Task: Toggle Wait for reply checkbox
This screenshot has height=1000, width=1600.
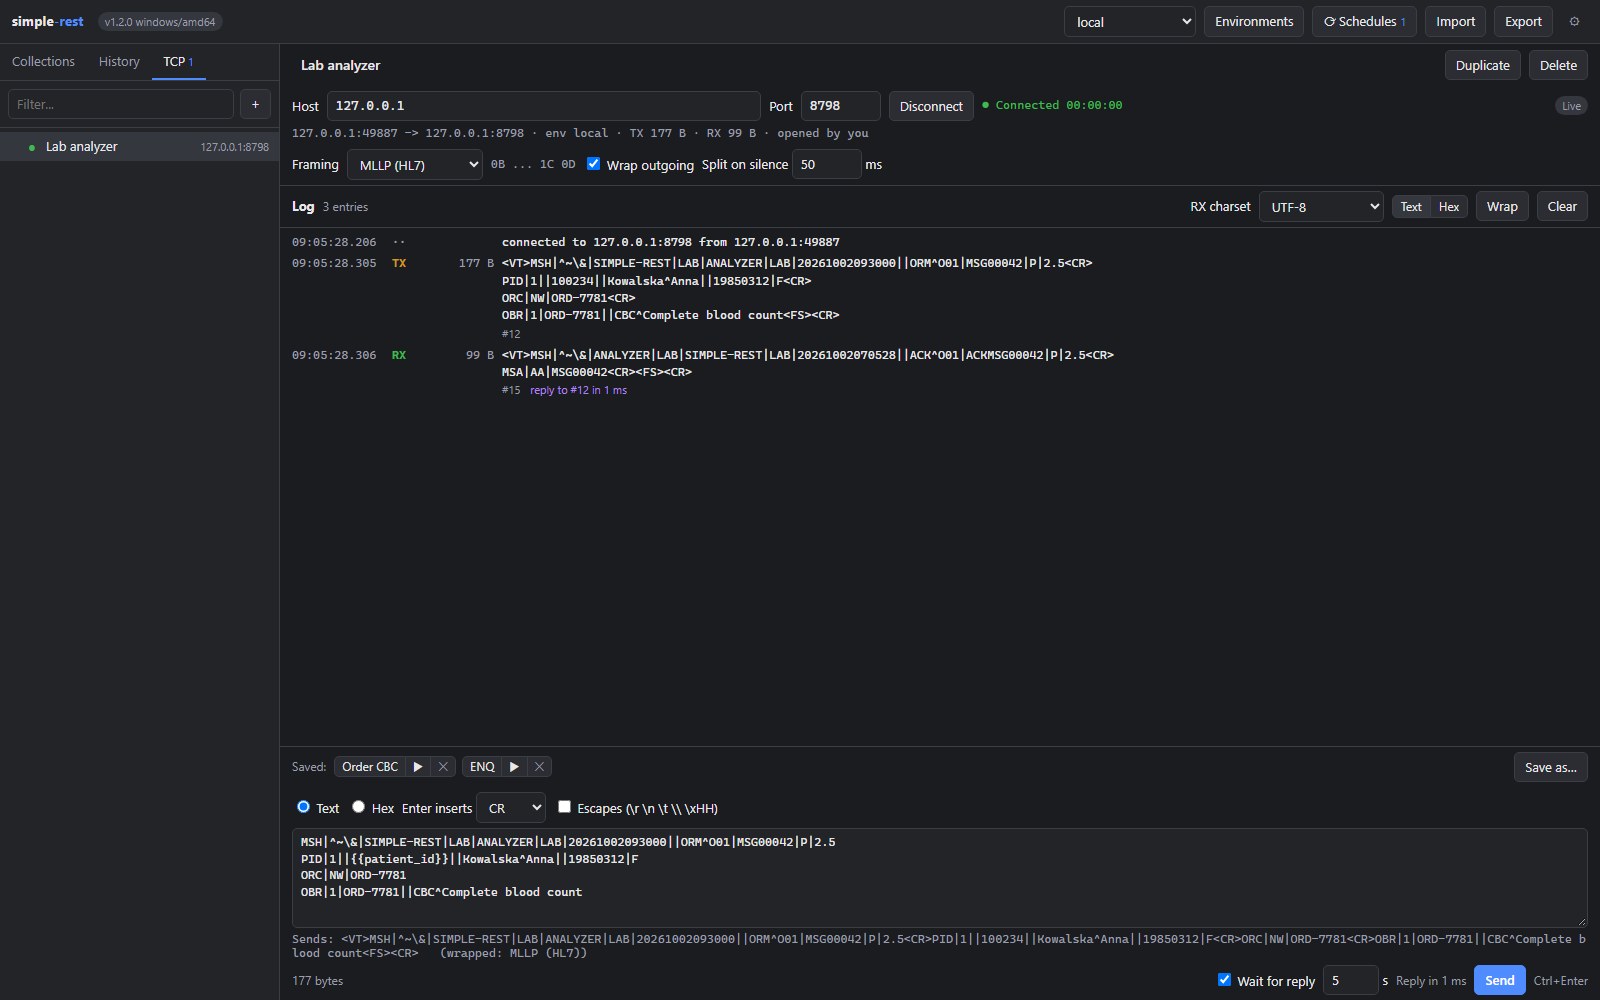Action: 1224,980
